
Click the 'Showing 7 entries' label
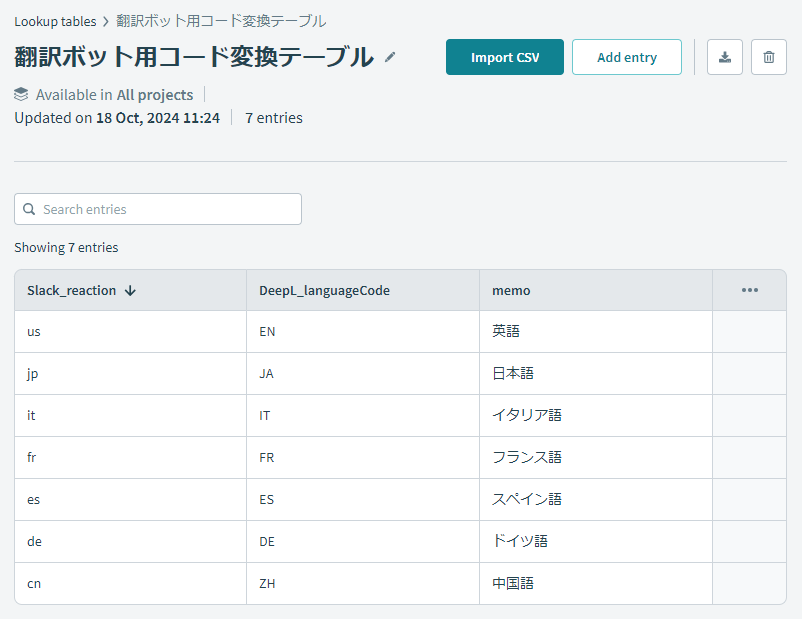[x=66, y=248]
